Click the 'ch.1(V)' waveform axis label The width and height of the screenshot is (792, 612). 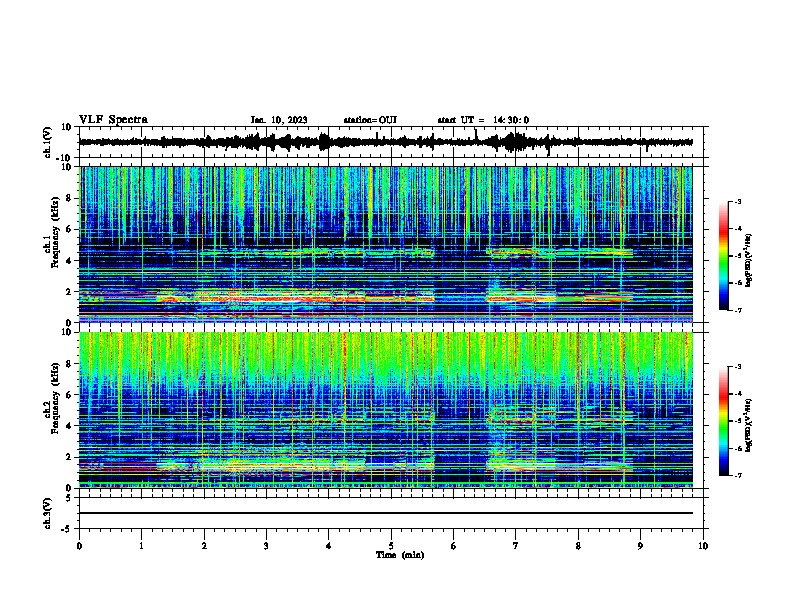click(47, 142)
